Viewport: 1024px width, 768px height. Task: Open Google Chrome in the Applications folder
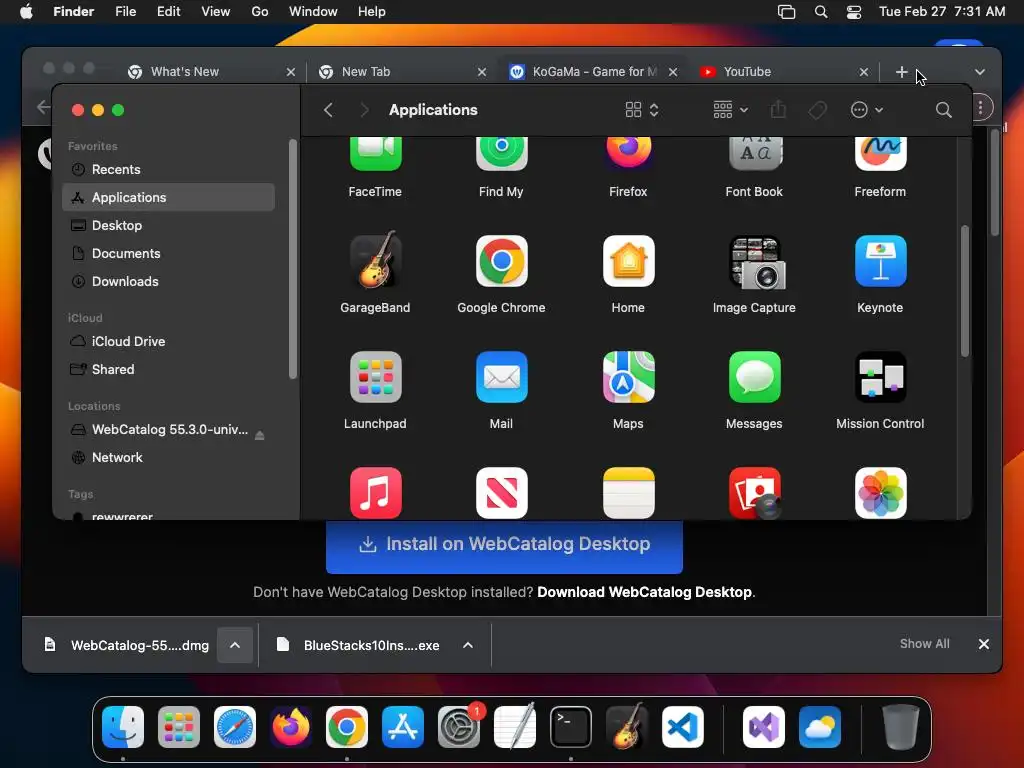[x=501, y=261]
